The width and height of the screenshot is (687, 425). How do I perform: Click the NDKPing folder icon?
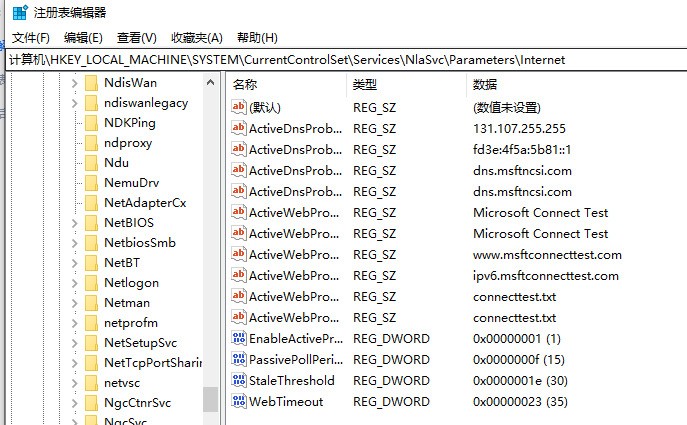(91, 123)
